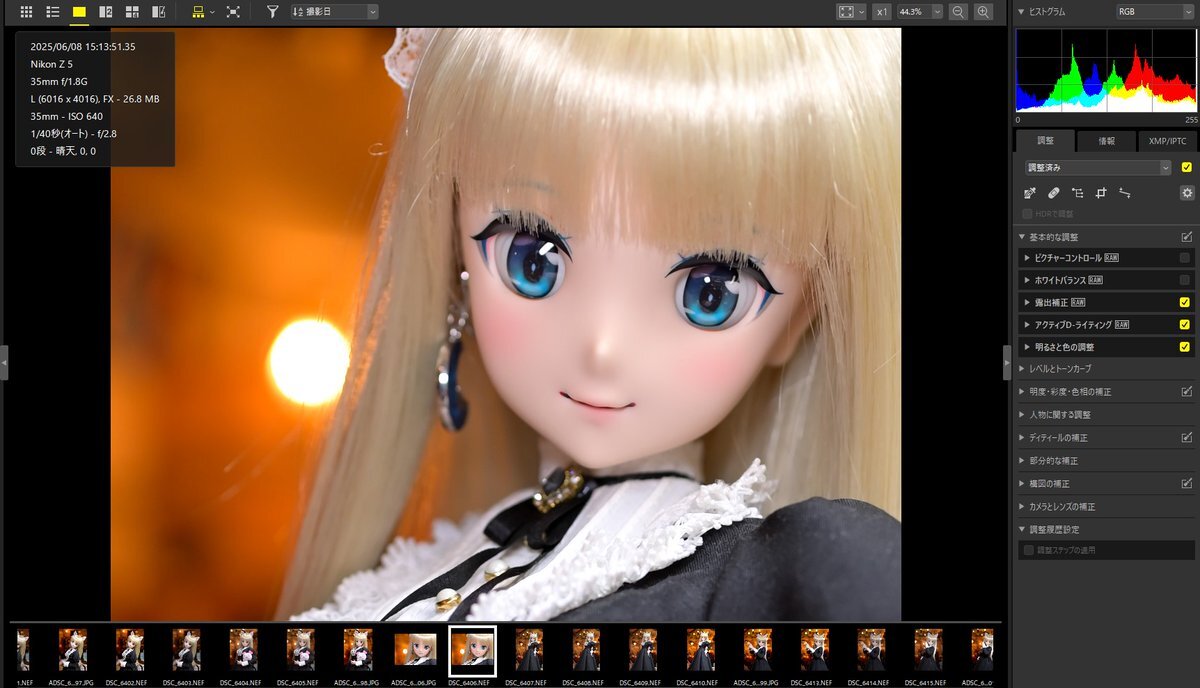Collapse the right panel with edge arrow
Screen dimensions: 1200x688
point(1007,362)
